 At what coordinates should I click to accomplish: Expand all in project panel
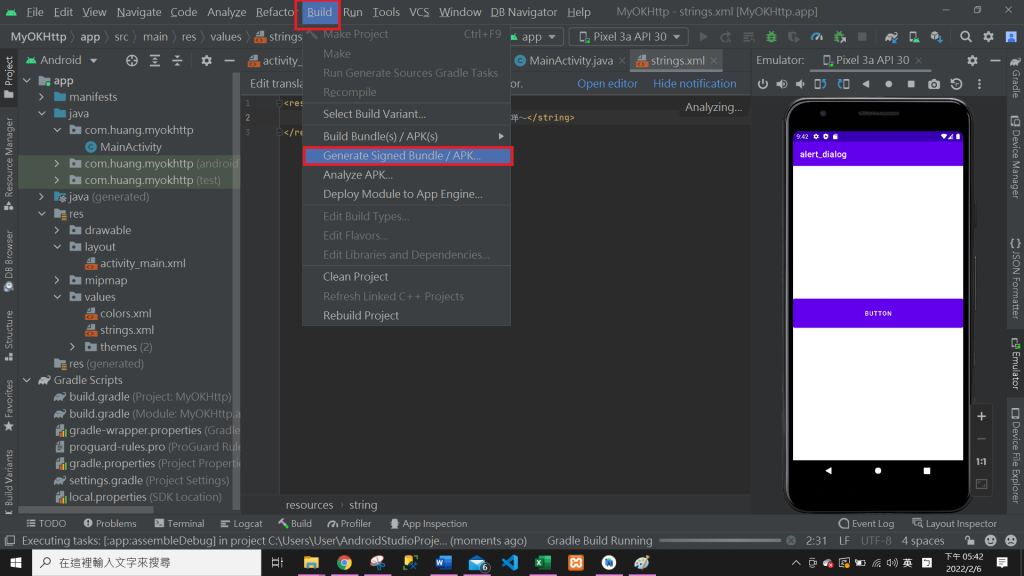[x=155, y=60]
